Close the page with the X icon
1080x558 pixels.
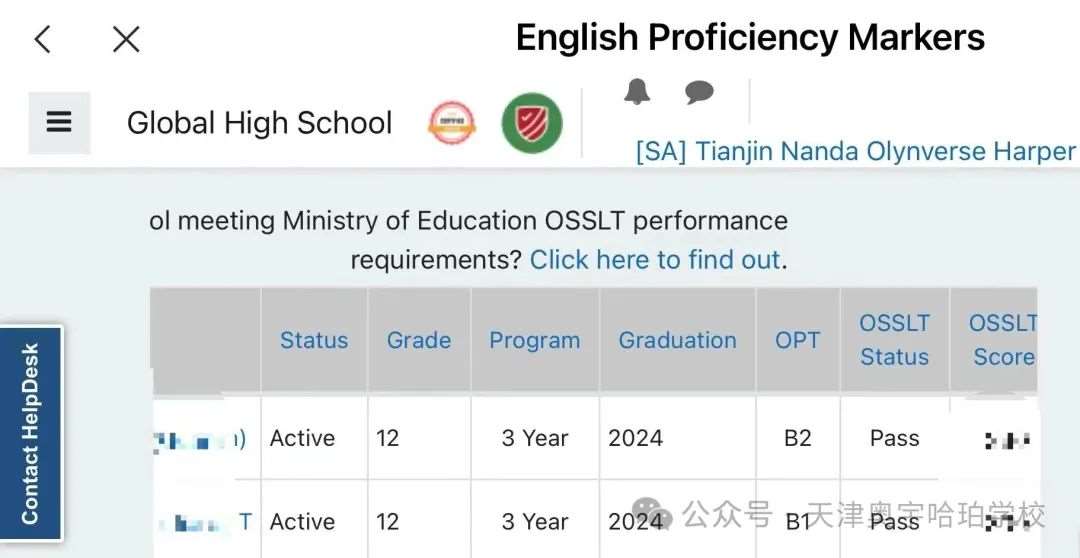[126, 39]
